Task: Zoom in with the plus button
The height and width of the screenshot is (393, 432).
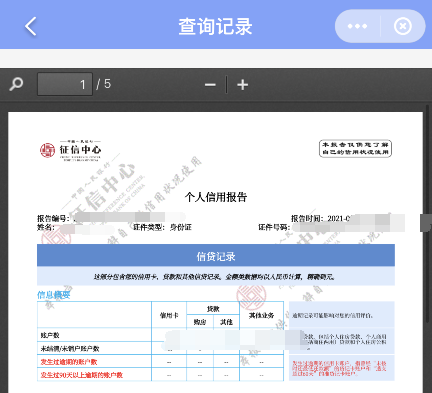Action: click(243, 85)
